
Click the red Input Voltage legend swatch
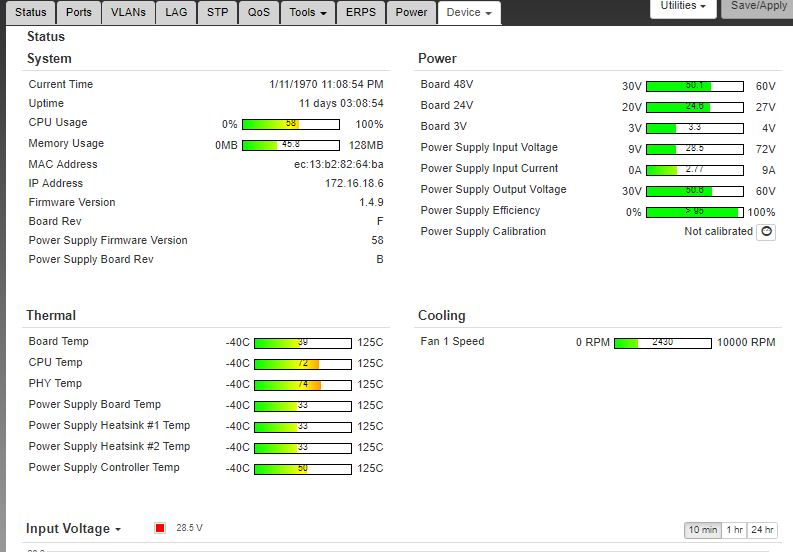coord(160,528)
